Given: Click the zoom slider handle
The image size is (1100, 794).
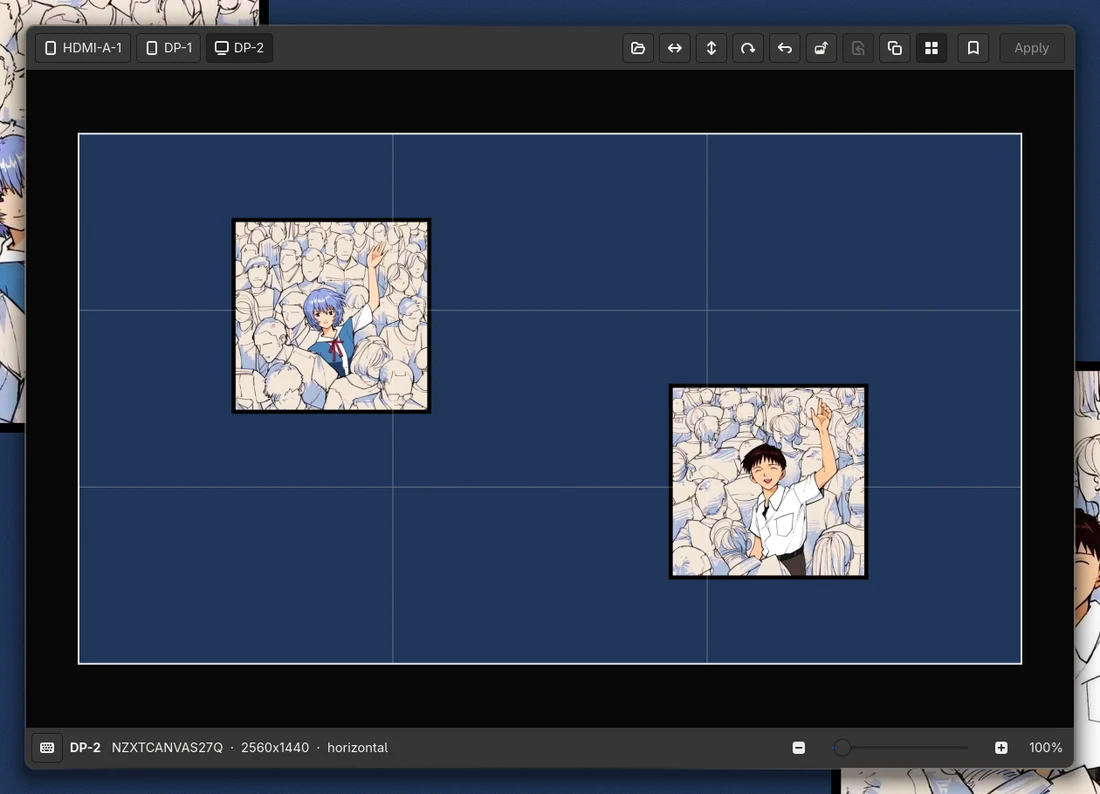Looking at the screenshot, I should pos(842,748).
